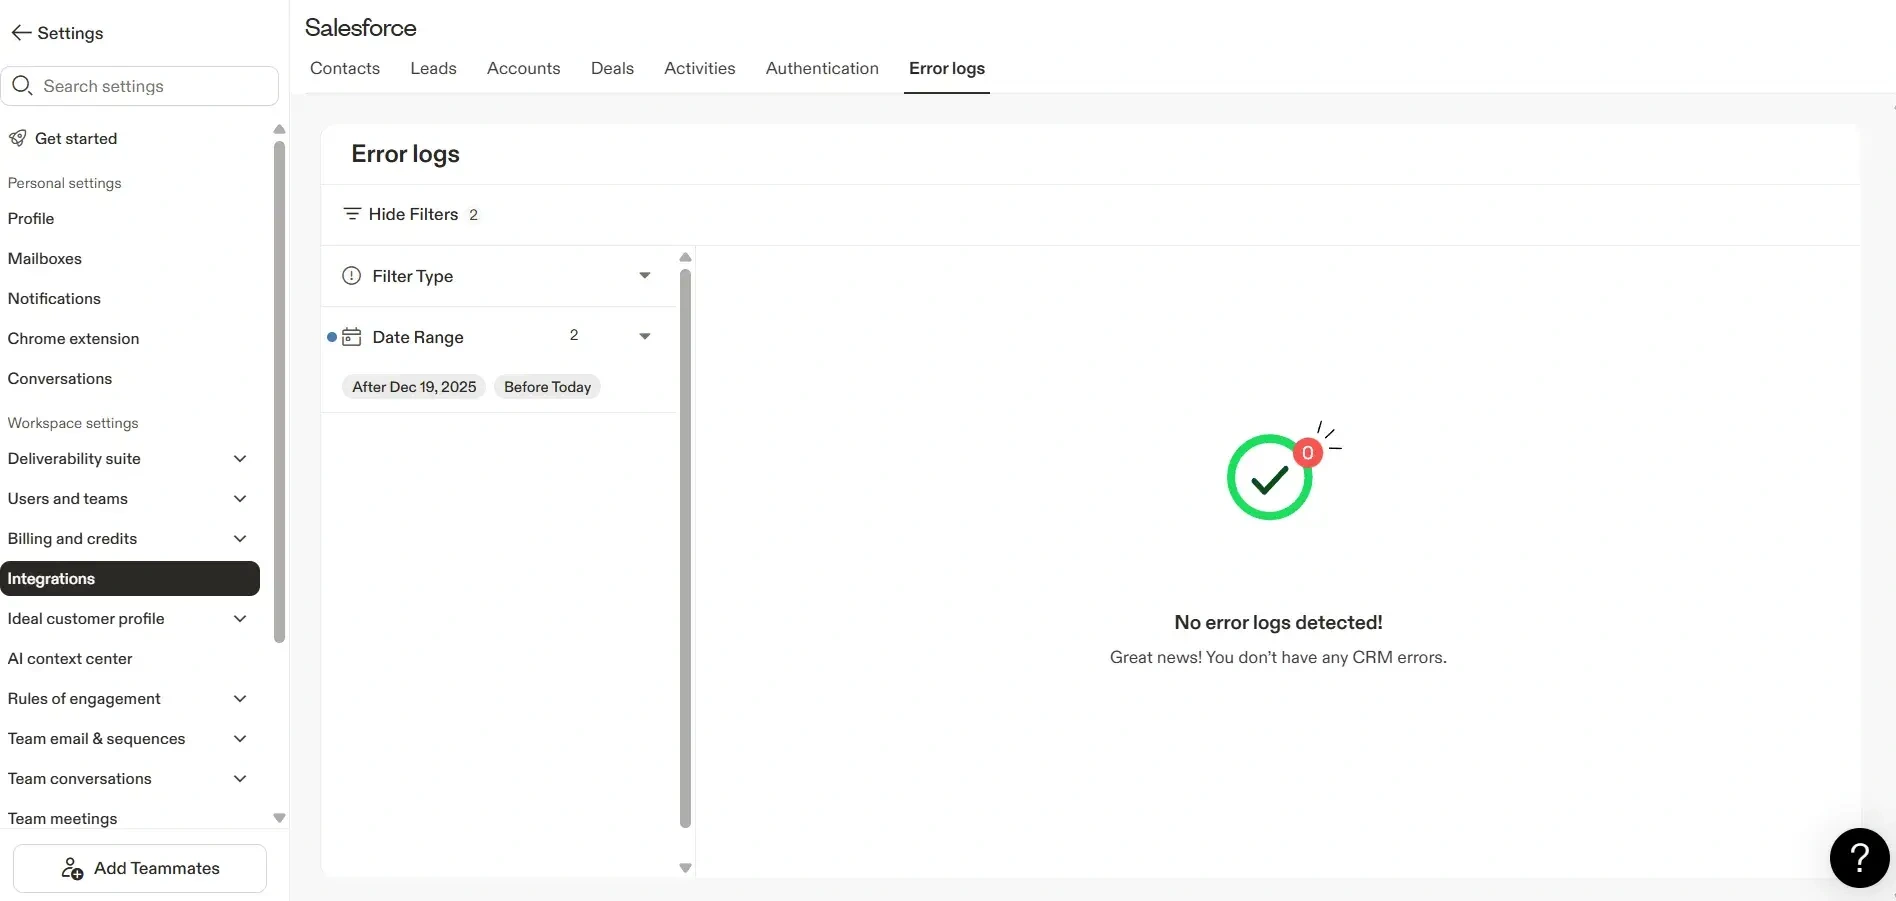The height and width of the screenshot is (901, 1896).
Task: Select the Before Today date chip
Action: pyautogui.click(x=547, y=387)
